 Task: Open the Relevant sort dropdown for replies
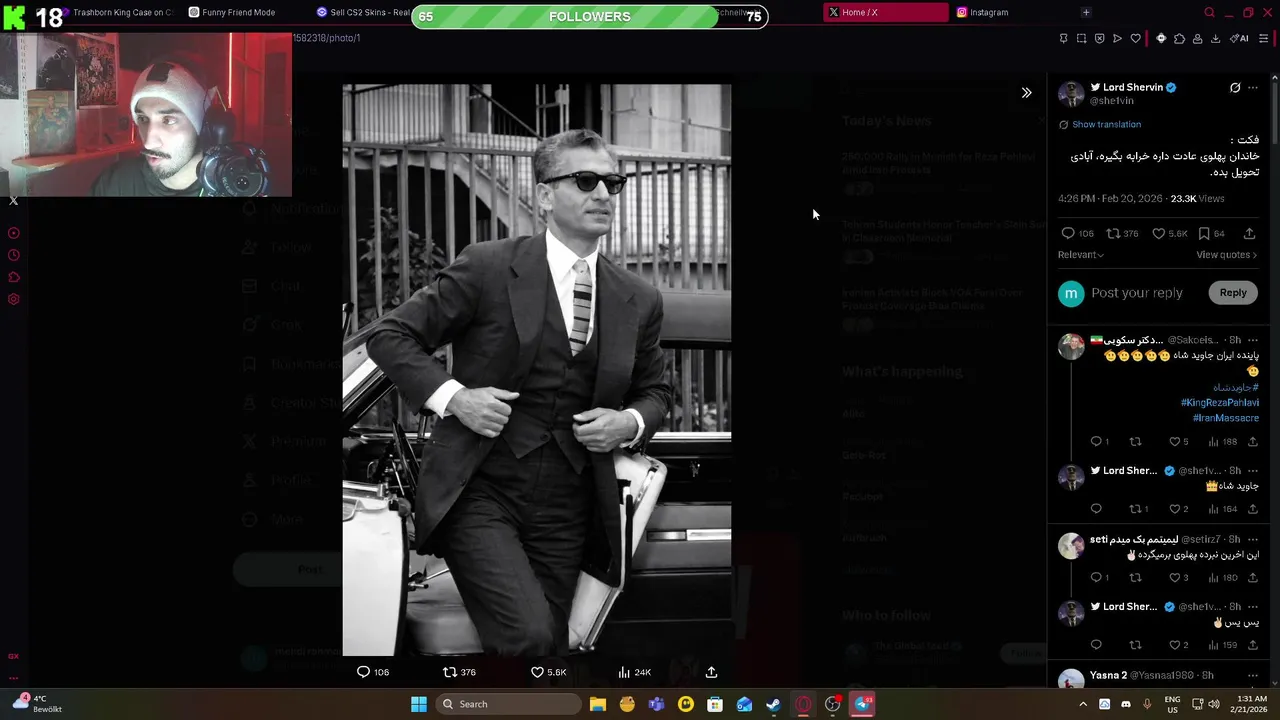(x=1081, y=255)
